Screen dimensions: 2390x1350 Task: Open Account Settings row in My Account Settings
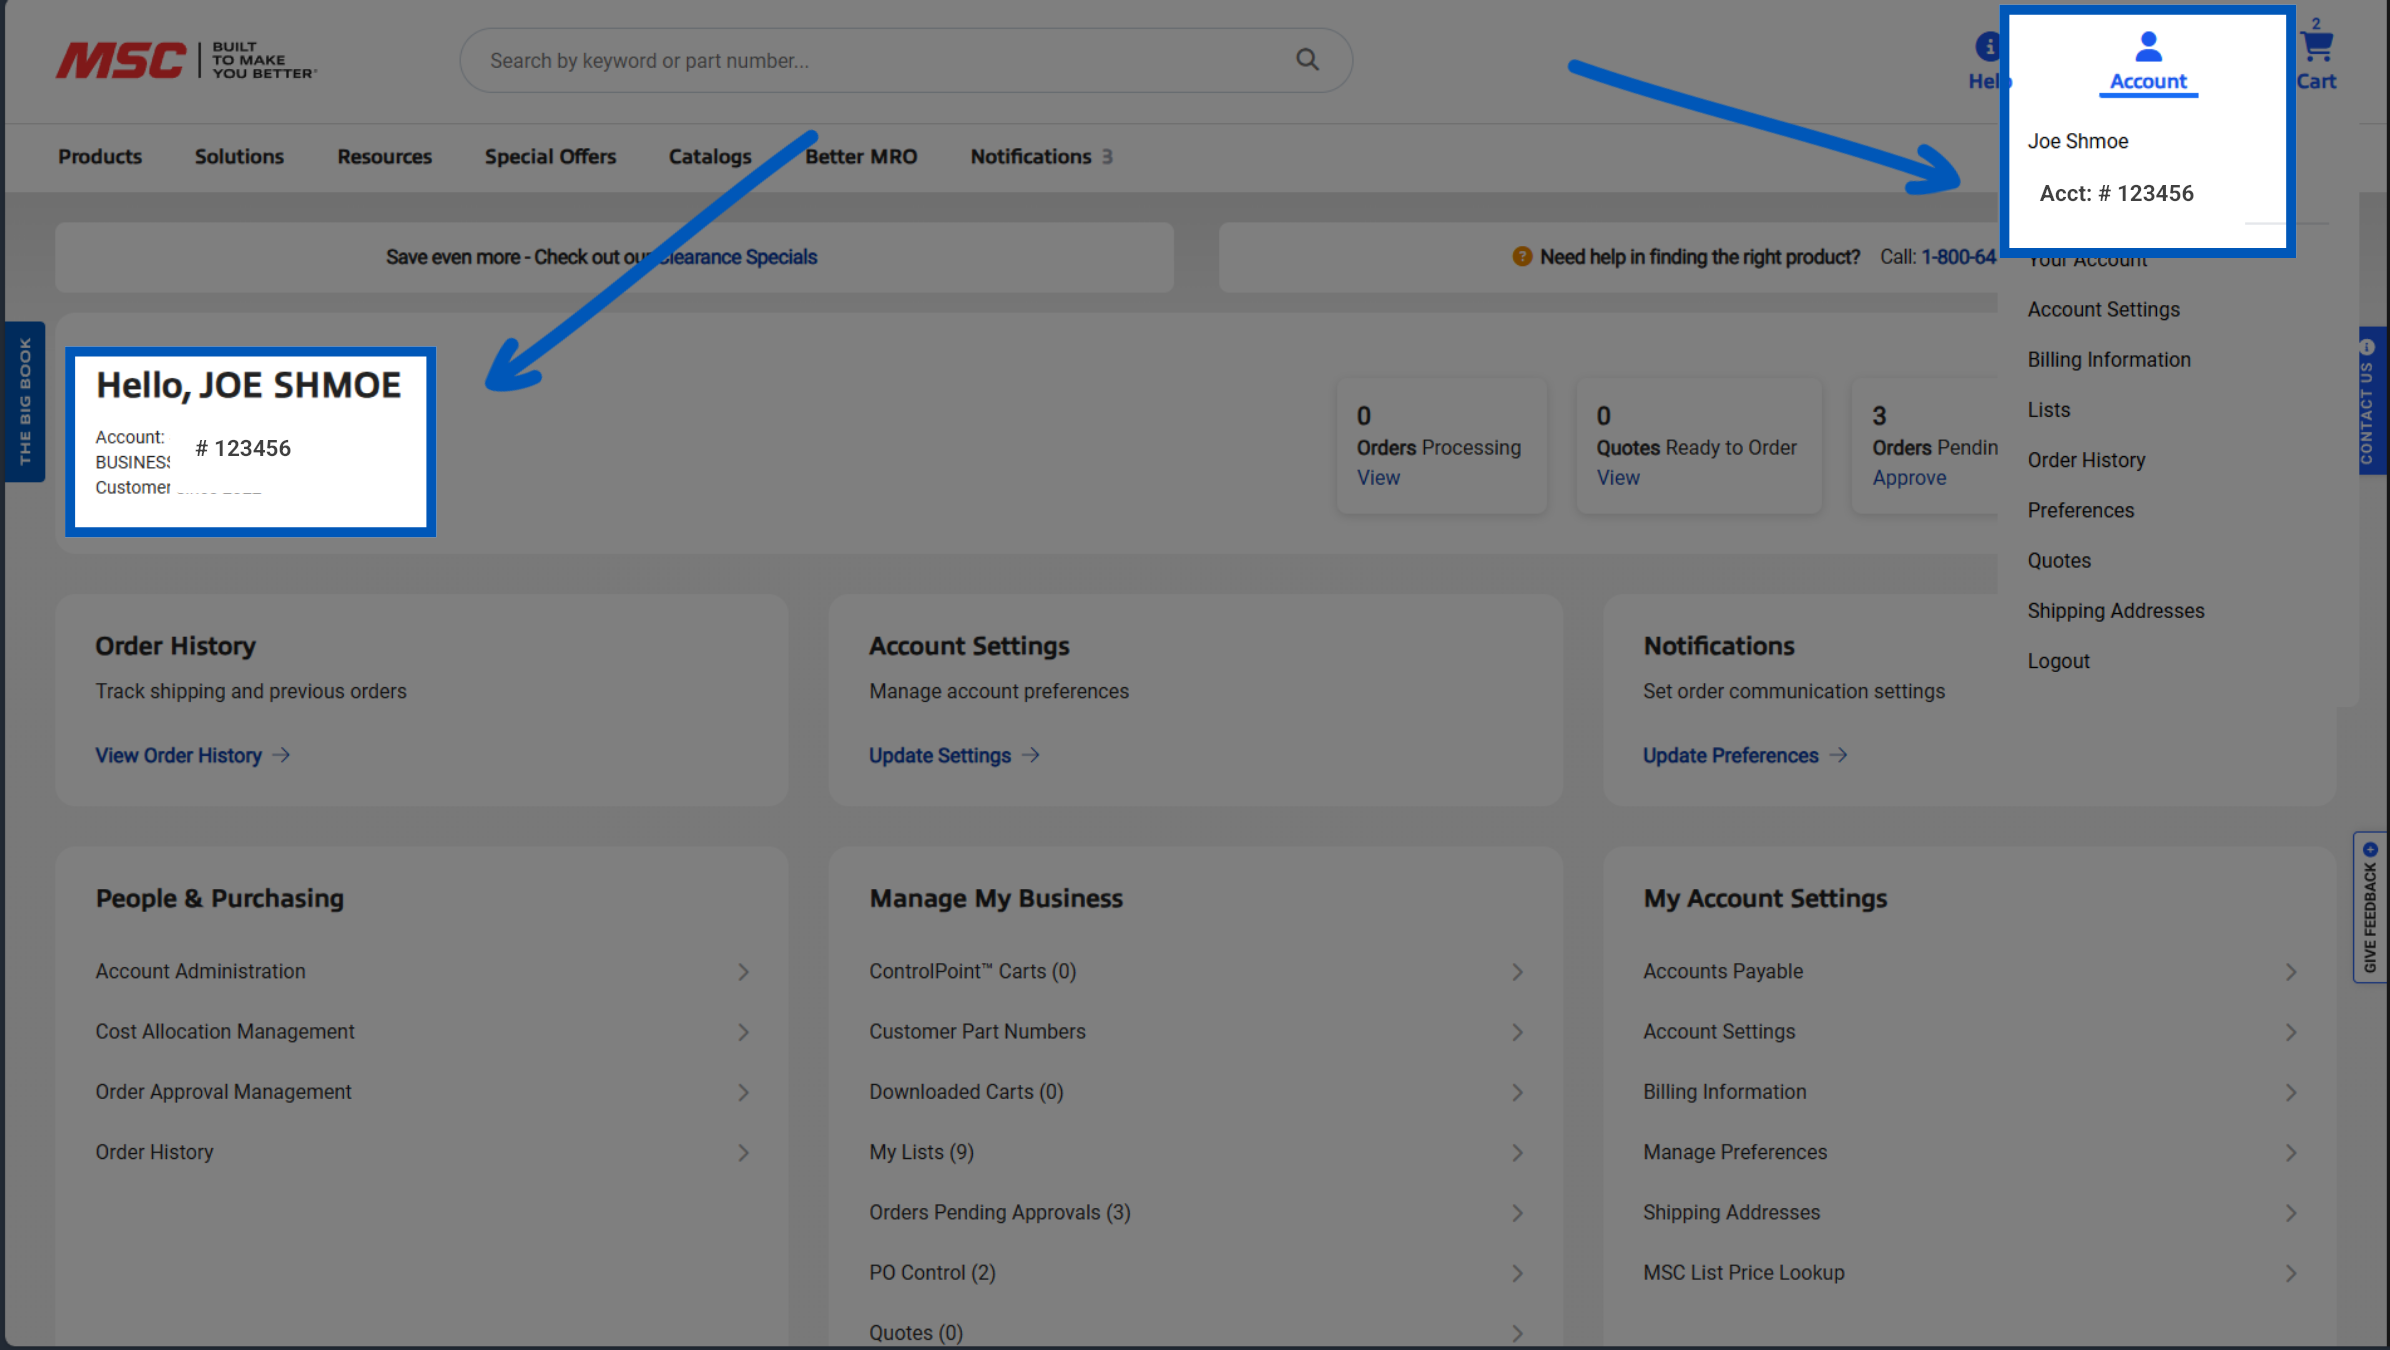[1970, 1032]
